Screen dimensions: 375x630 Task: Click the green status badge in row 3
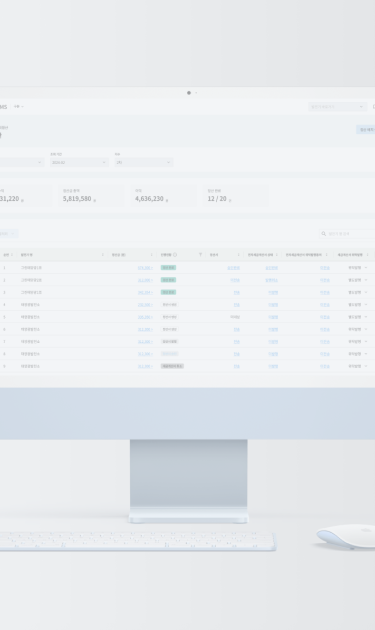pos(168,292)
